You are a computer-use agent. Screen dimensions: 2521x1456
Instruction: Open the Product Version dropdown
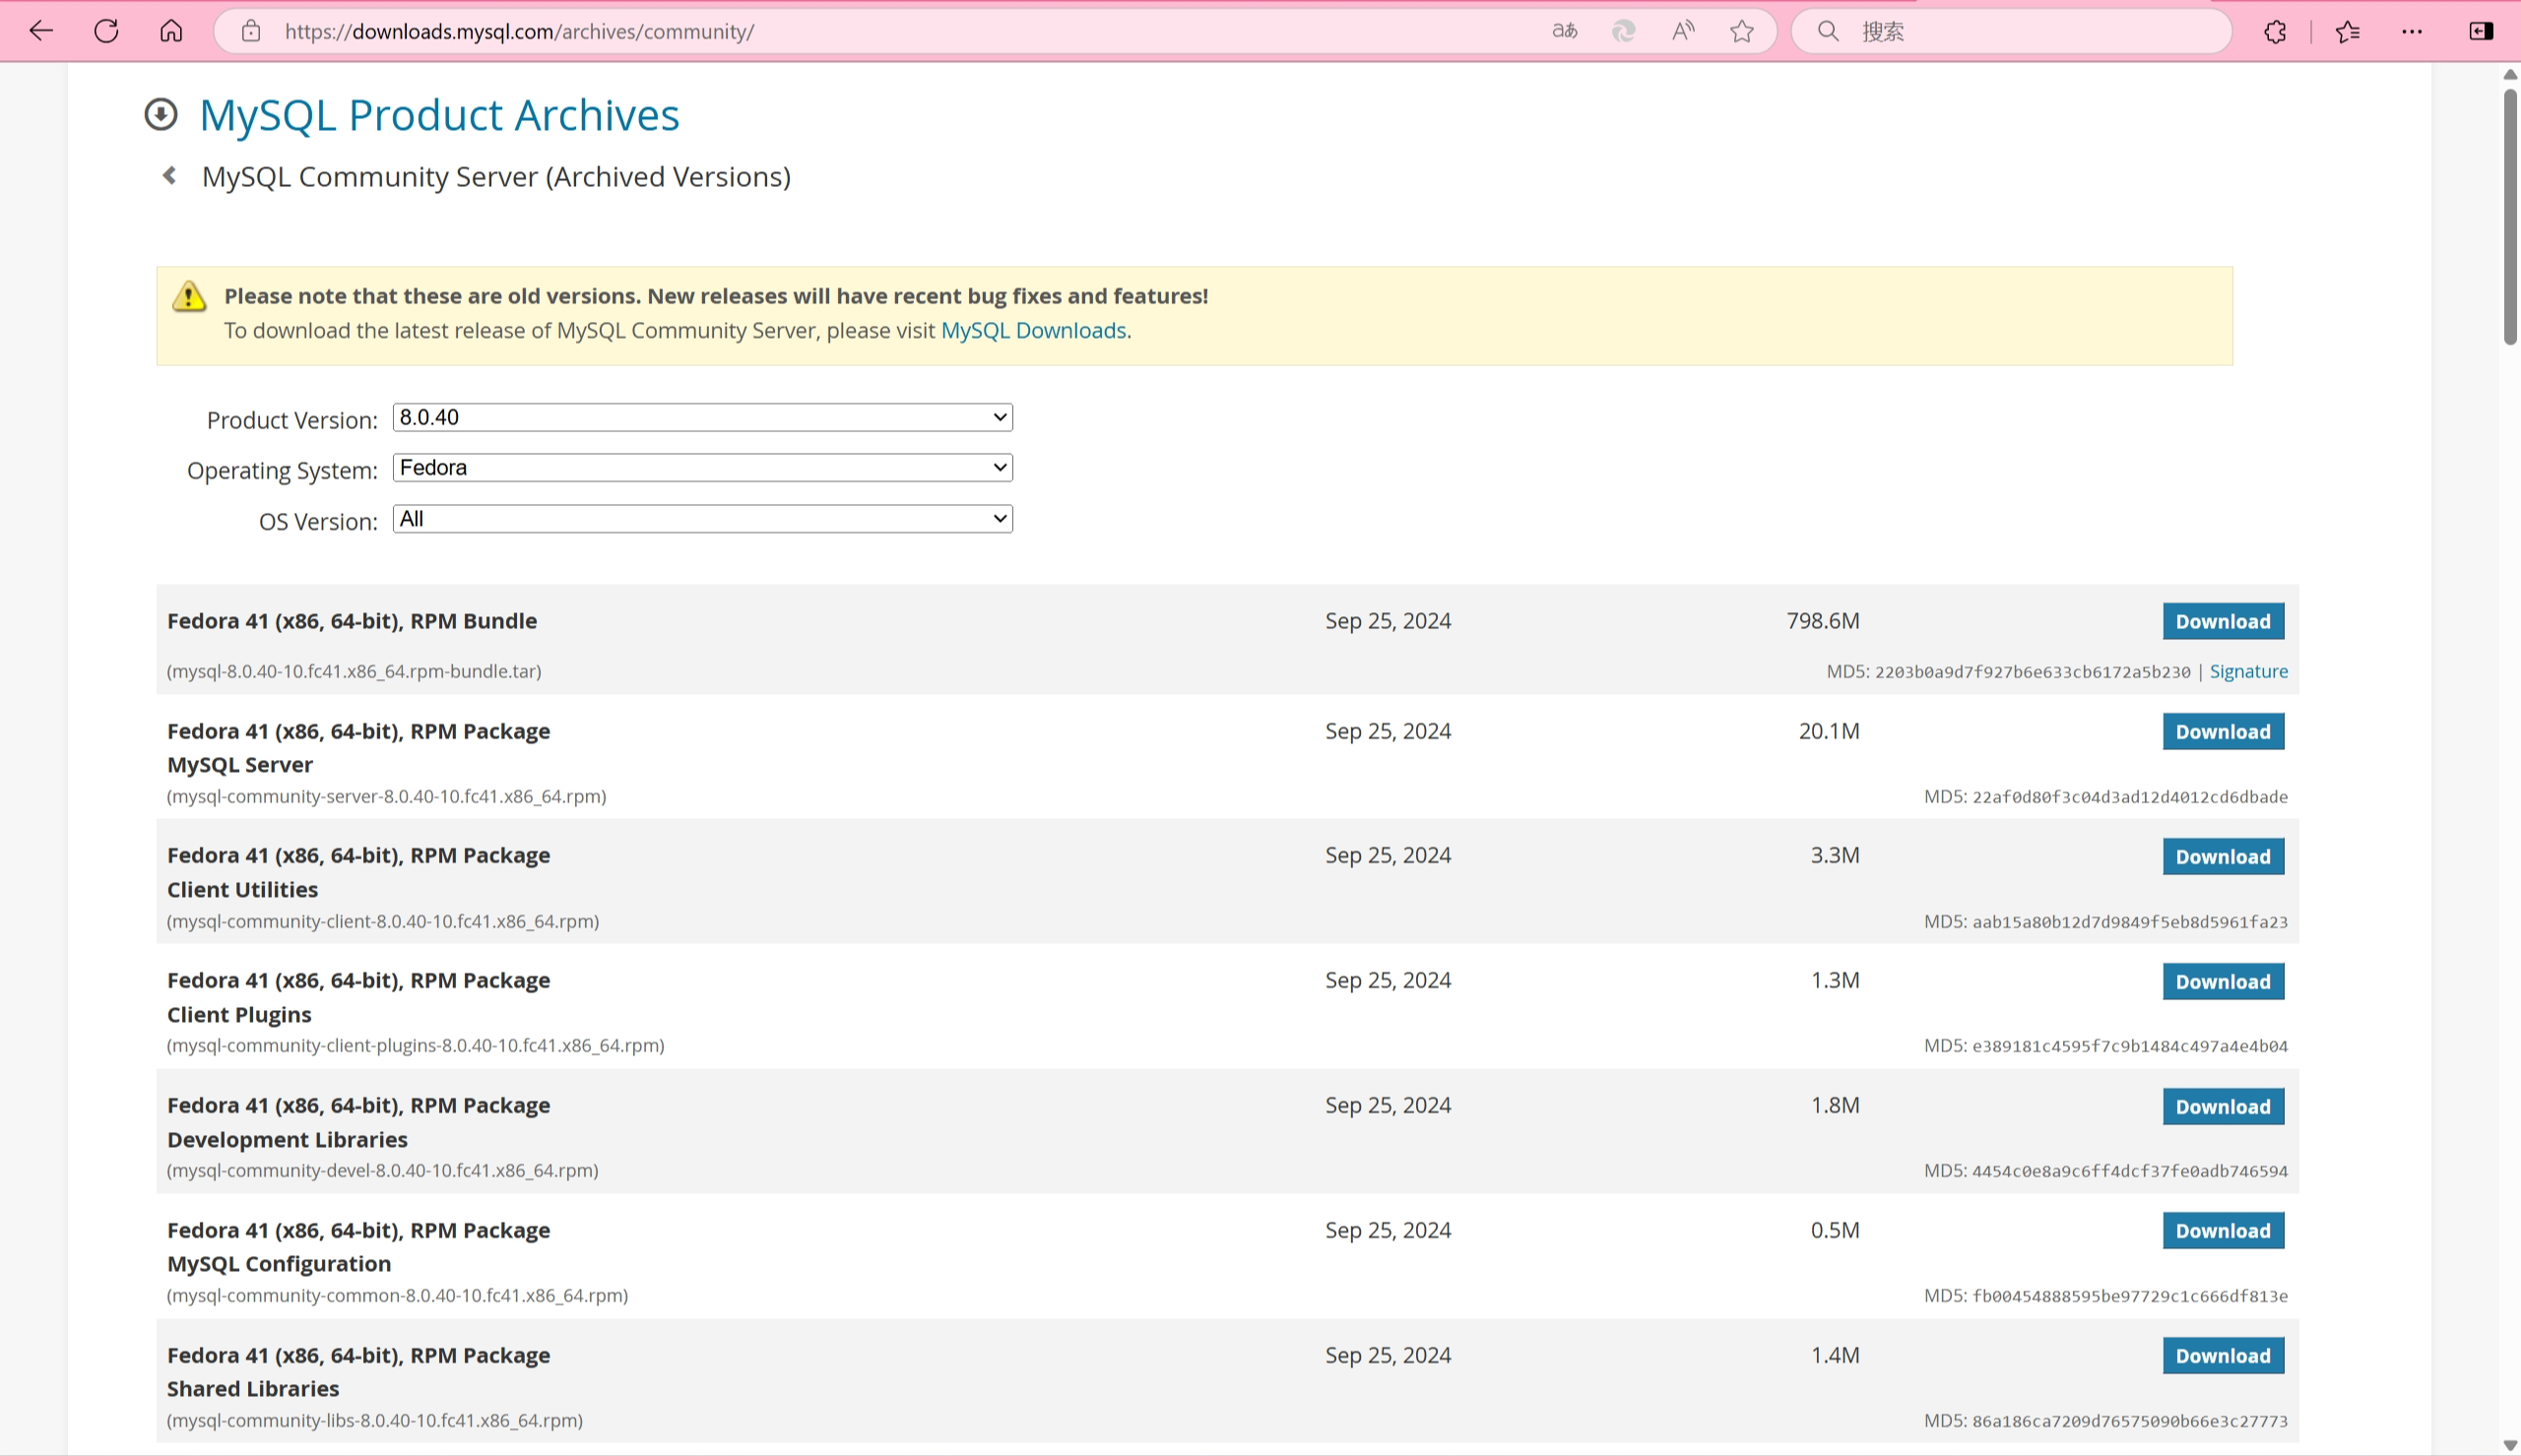[x=702, y=417]
